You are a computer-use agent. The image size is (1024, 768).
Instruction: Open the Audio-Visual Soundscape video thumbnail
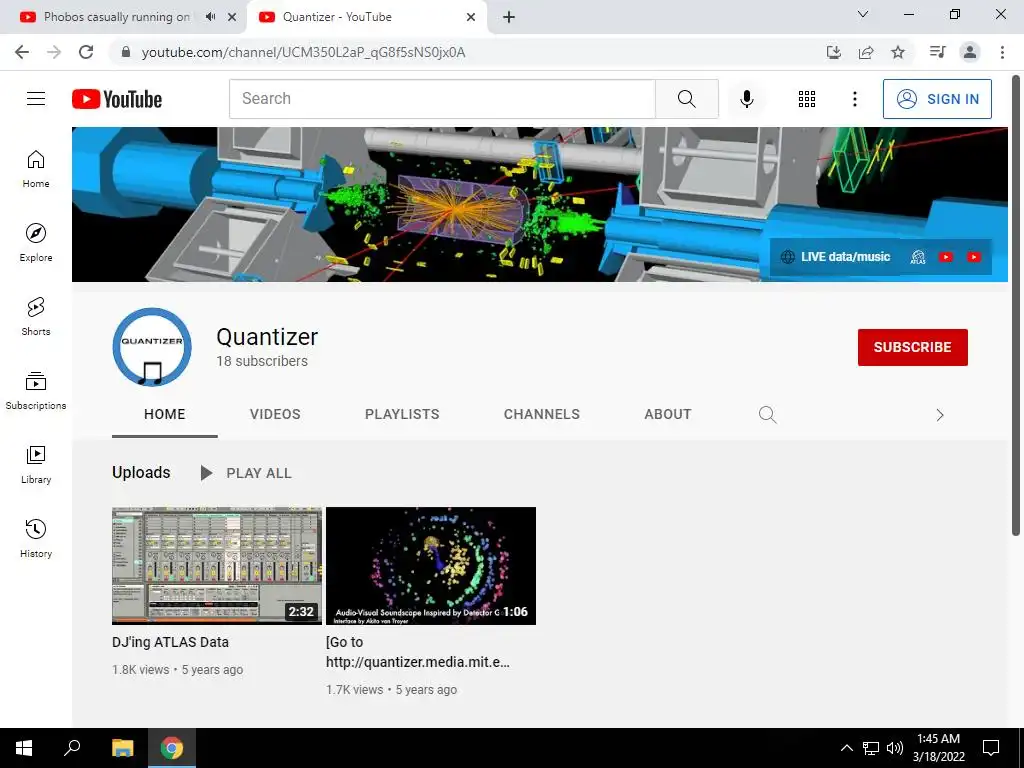[431, 566]
